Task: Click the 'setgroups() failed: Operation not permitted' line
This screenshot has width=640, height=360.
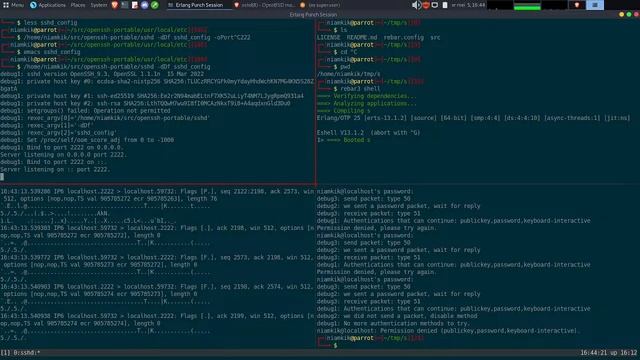Action: pos(85,111)
